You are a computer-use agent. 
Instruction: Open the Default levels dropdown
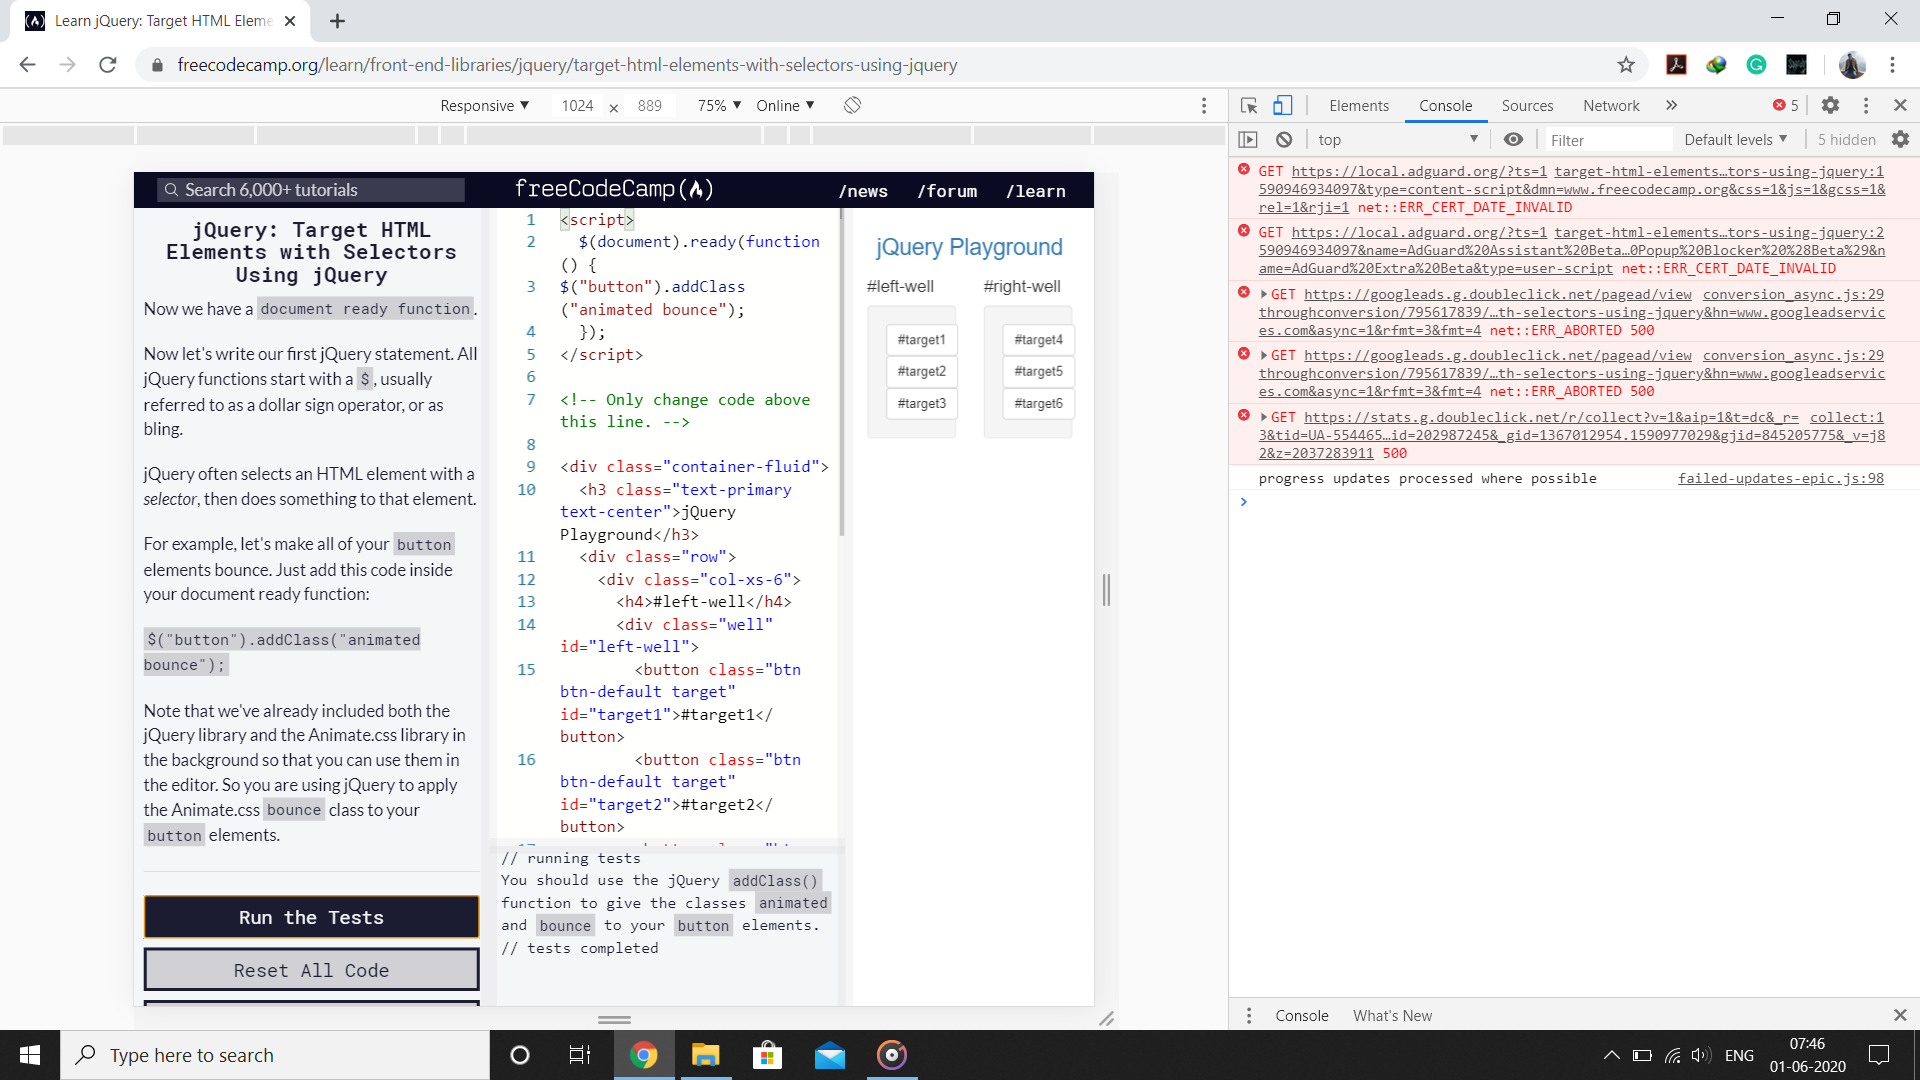coord(1735,139)
